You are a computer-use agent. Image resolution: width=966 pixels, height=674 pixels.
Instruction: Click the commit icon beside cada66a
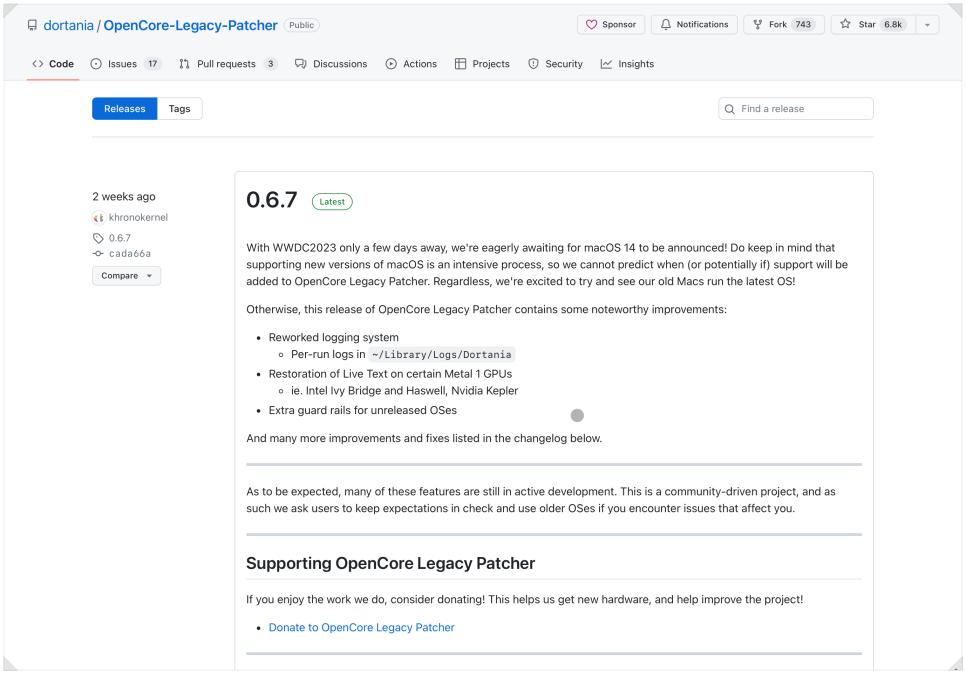[x=98, y=254]
